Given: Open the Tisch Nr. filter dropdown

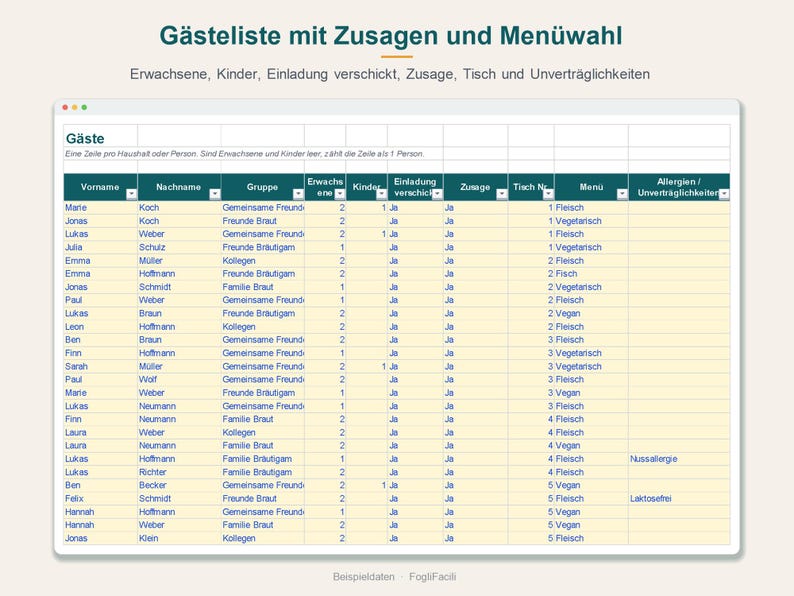Looking at the screenshot, I should 548,194.
